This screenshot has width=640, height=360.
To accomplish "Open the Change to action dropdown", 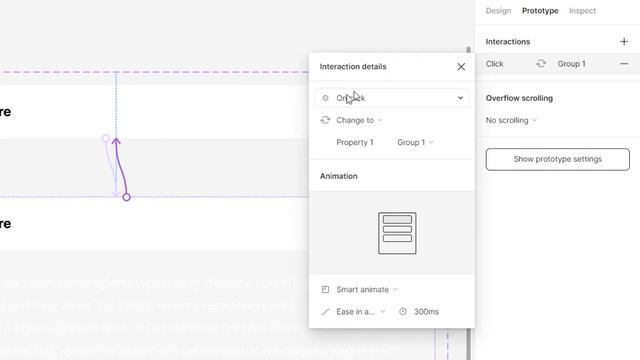I will point(359,120).
